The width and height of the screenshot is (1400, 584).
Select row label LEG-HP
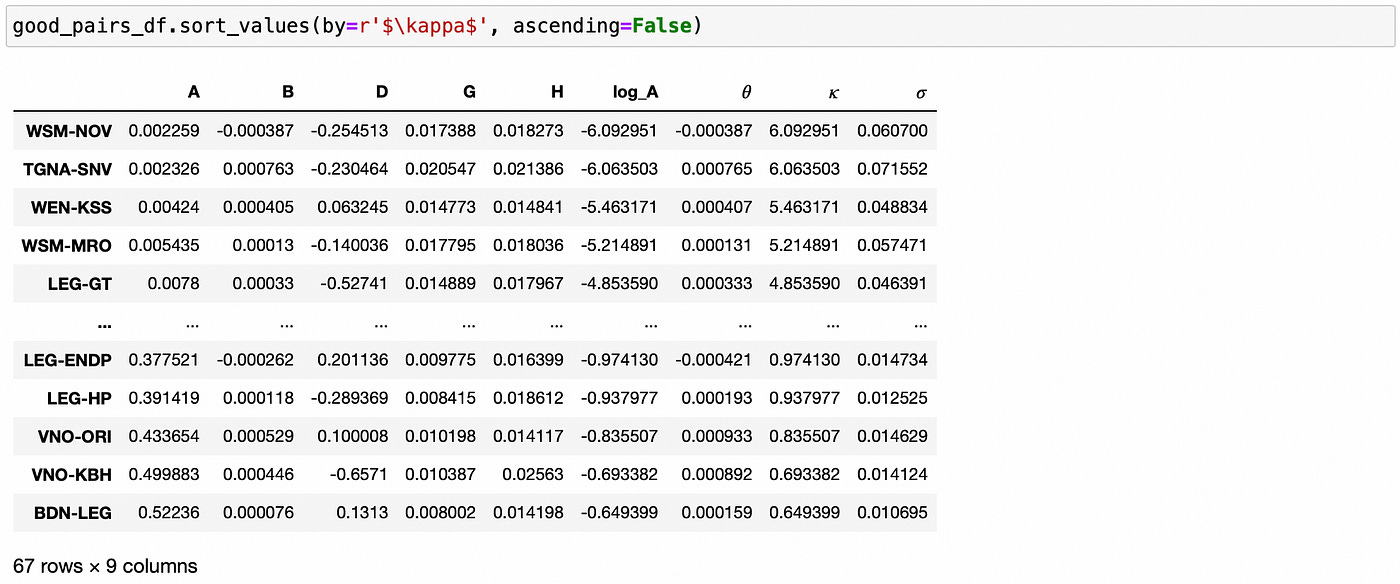point(79,398)
